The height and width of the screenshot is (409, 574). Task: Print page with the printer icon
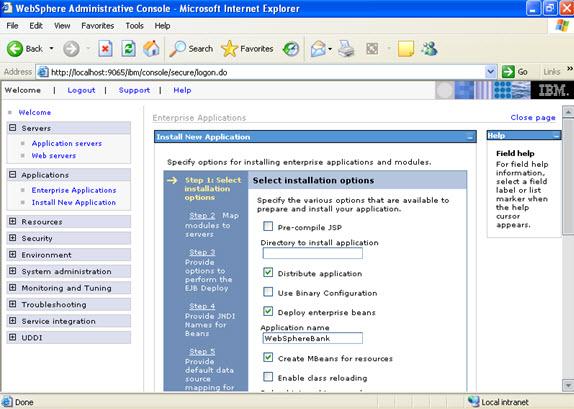(x=346, y=49)
